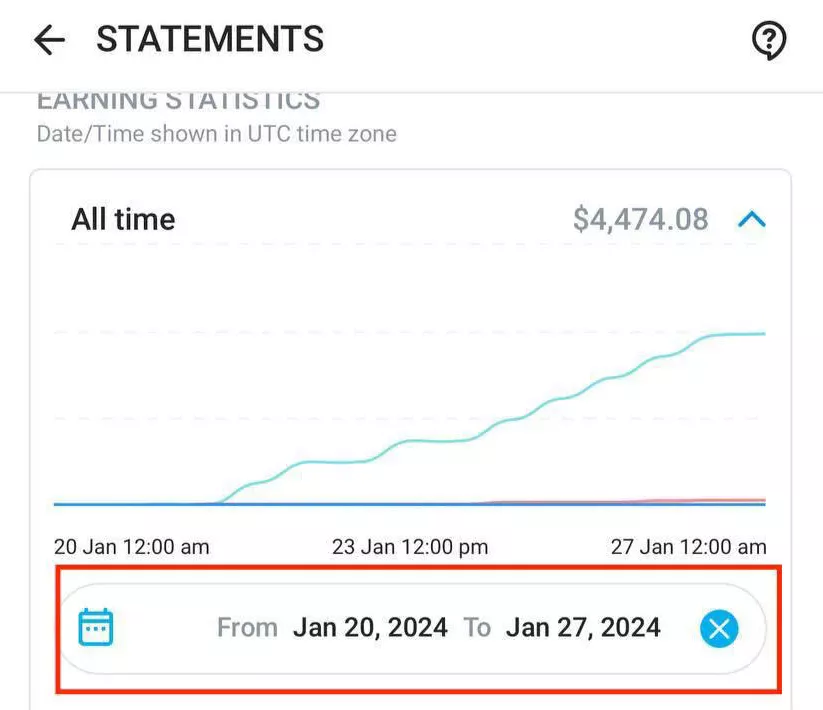The image size is (823, 710).
Task: Tap the Earning Statistics section header
Action: [x=178, y=101]
